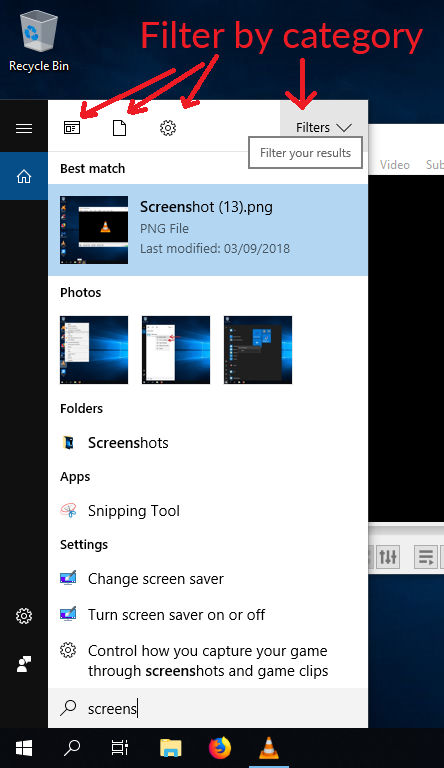The height and width of the screenshot is (768, 444).
Task: Click the Snipping Tool scissors icon
Action: coord(69,510)
